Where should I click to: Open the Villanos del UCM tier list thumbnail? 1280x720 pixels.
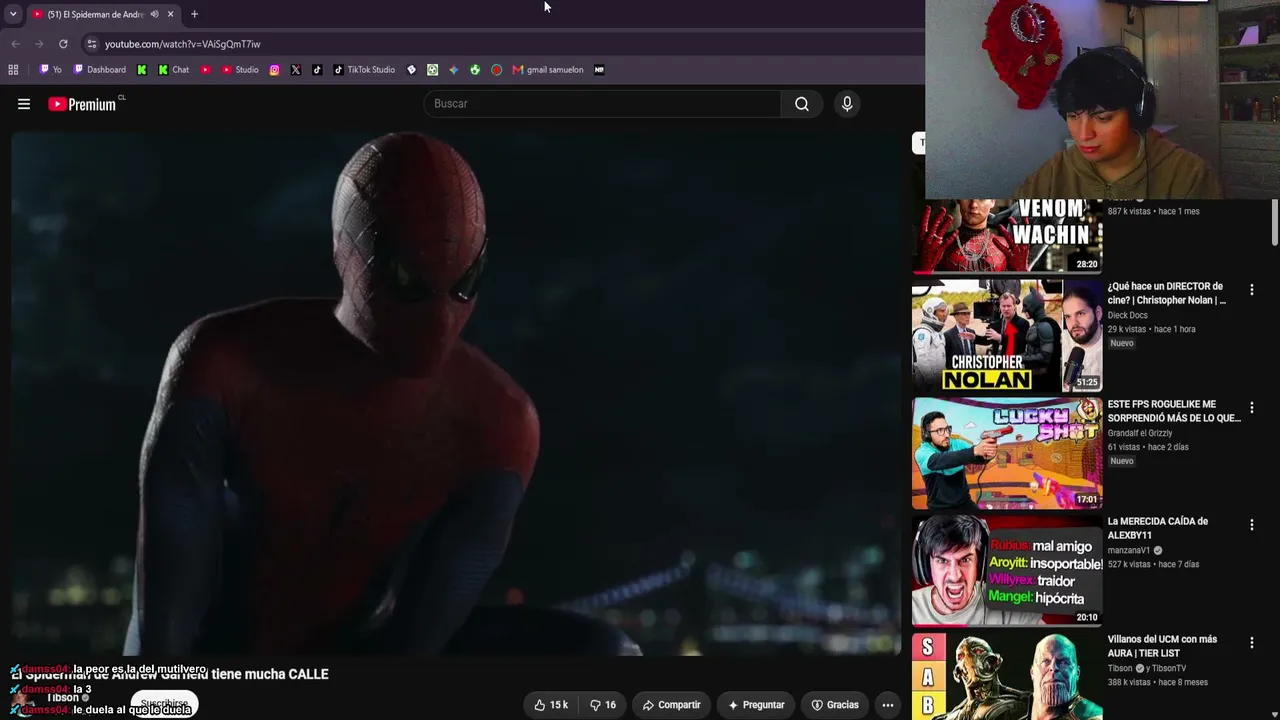tap(1007, 677)
